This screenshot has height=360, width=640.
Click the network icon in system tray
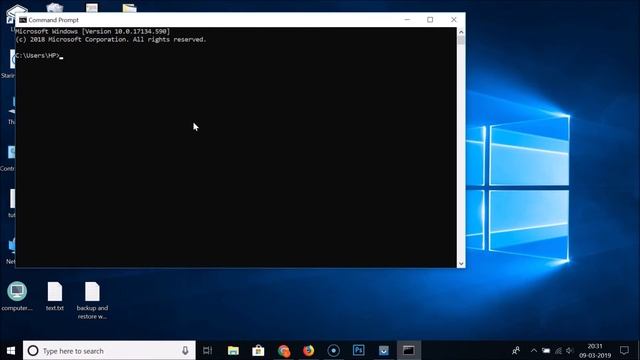click(558, 351)
